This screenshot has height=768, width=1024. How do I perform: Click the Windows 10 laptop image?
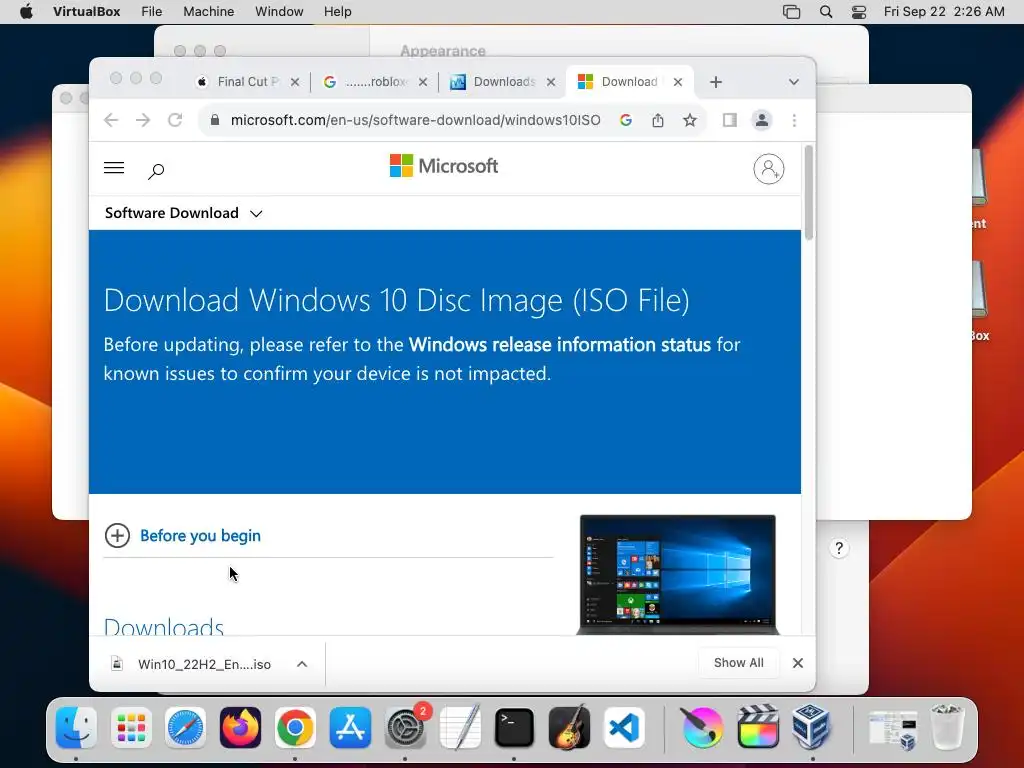coord(678,575)
